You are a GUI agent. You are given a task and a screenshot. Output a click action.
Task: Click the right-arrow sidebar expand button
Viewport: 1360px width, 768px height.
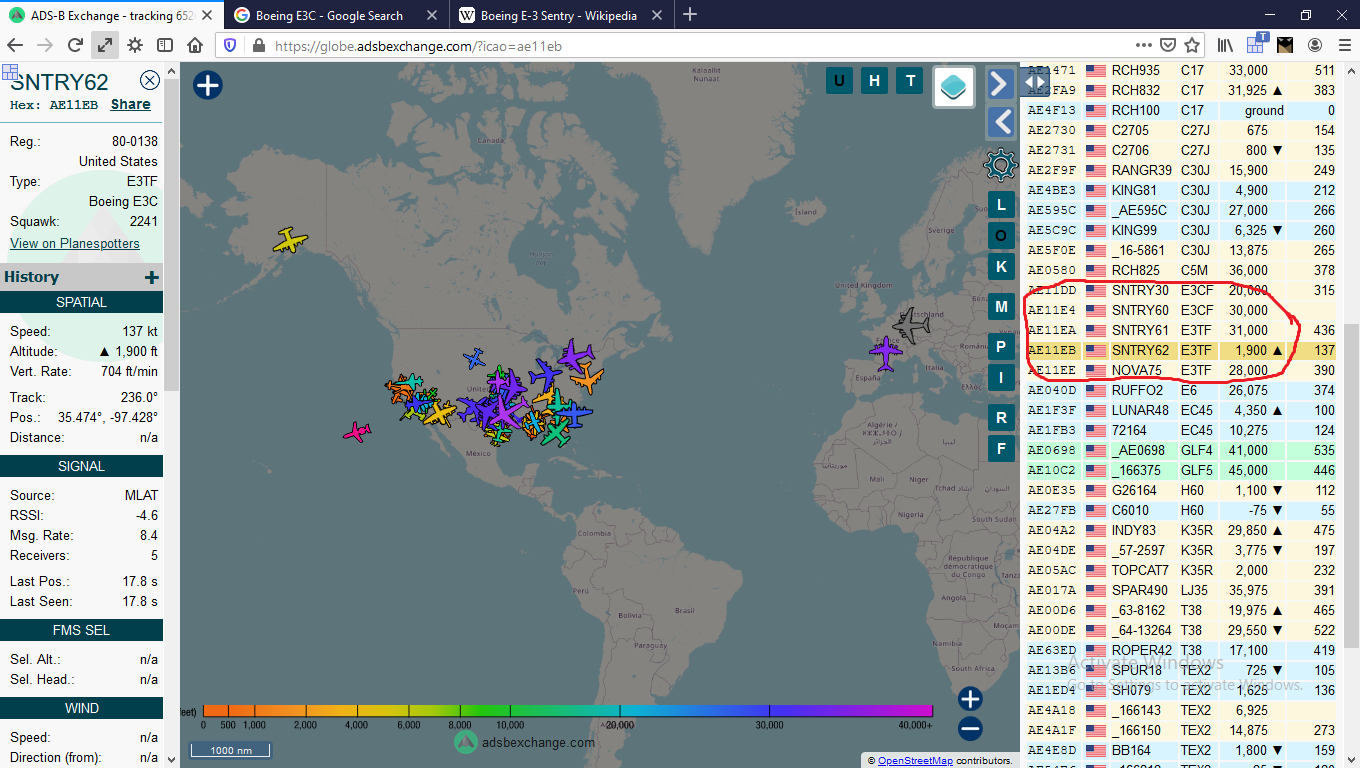coord(1000,83)
